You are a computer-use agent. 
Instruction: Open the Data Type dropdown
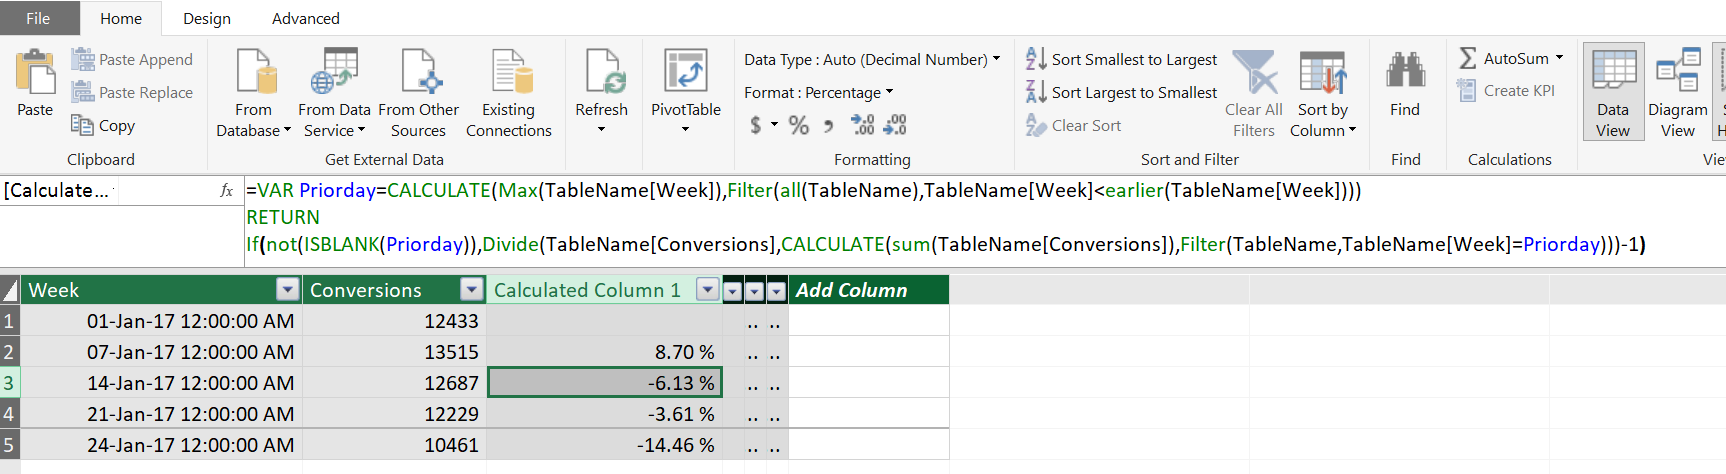872,60
